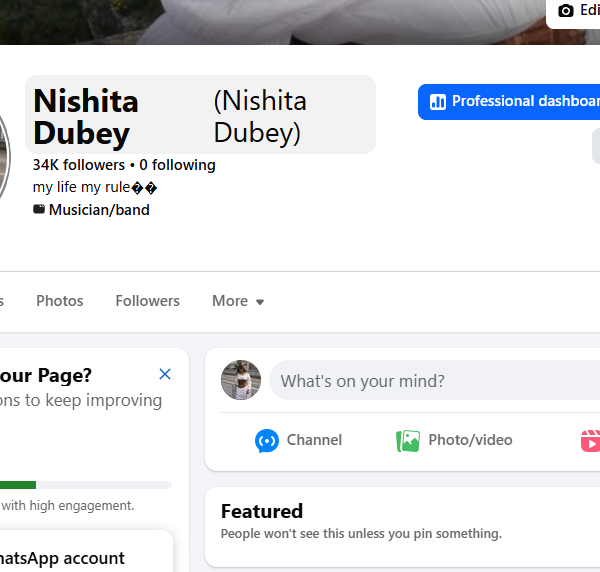Click the green Photo/video icon
Image resolution: width=600 pixels, height=572 pixels.
[408, 441]
